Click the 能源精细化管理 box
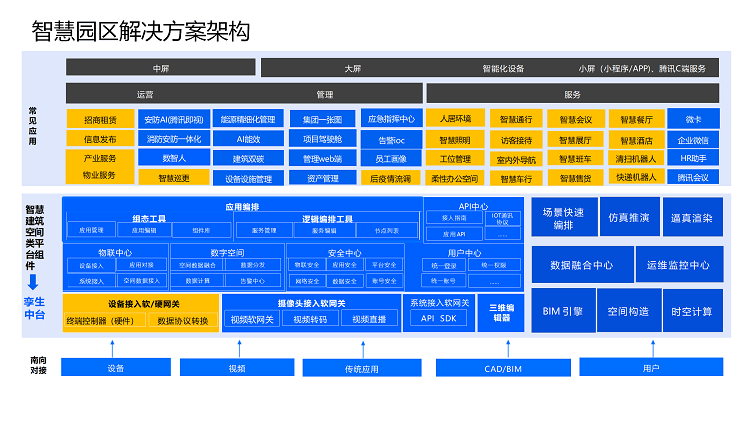 point(248,119)
